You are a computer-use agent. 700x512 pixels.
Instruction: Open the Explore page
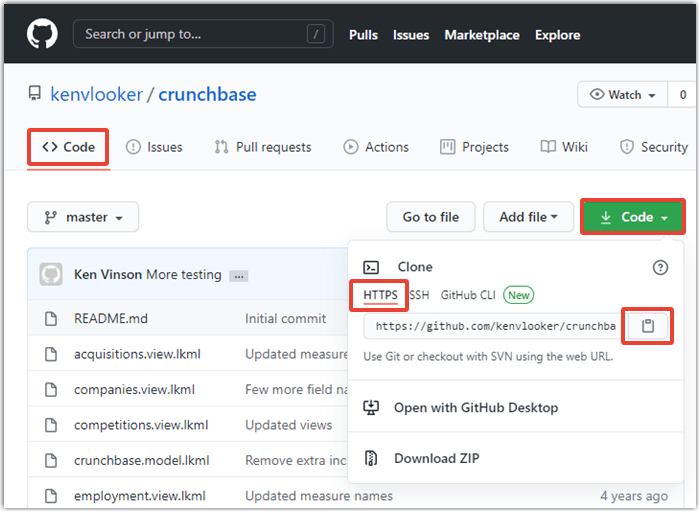coord(558,35)
